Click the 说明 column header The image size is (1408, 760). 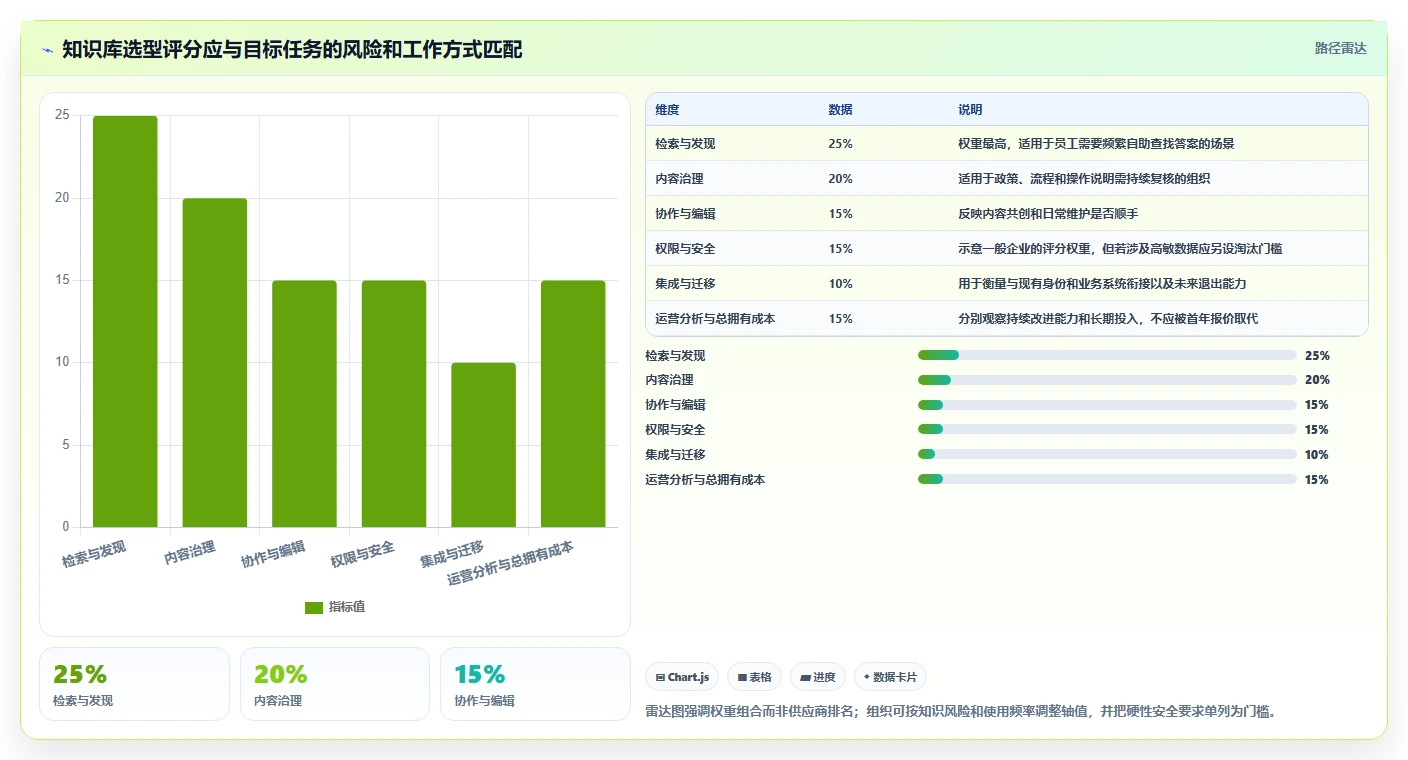pos(970,110)
